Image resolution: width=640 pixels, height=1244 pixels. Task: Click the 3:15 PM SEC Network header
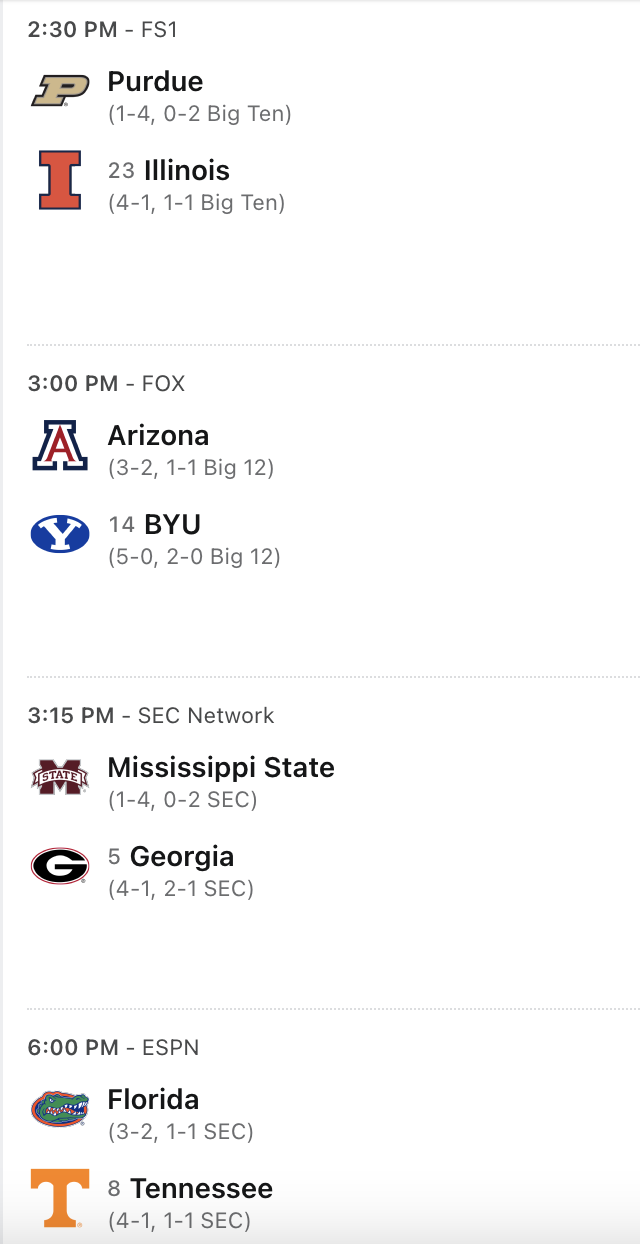[x=150, y=716]
